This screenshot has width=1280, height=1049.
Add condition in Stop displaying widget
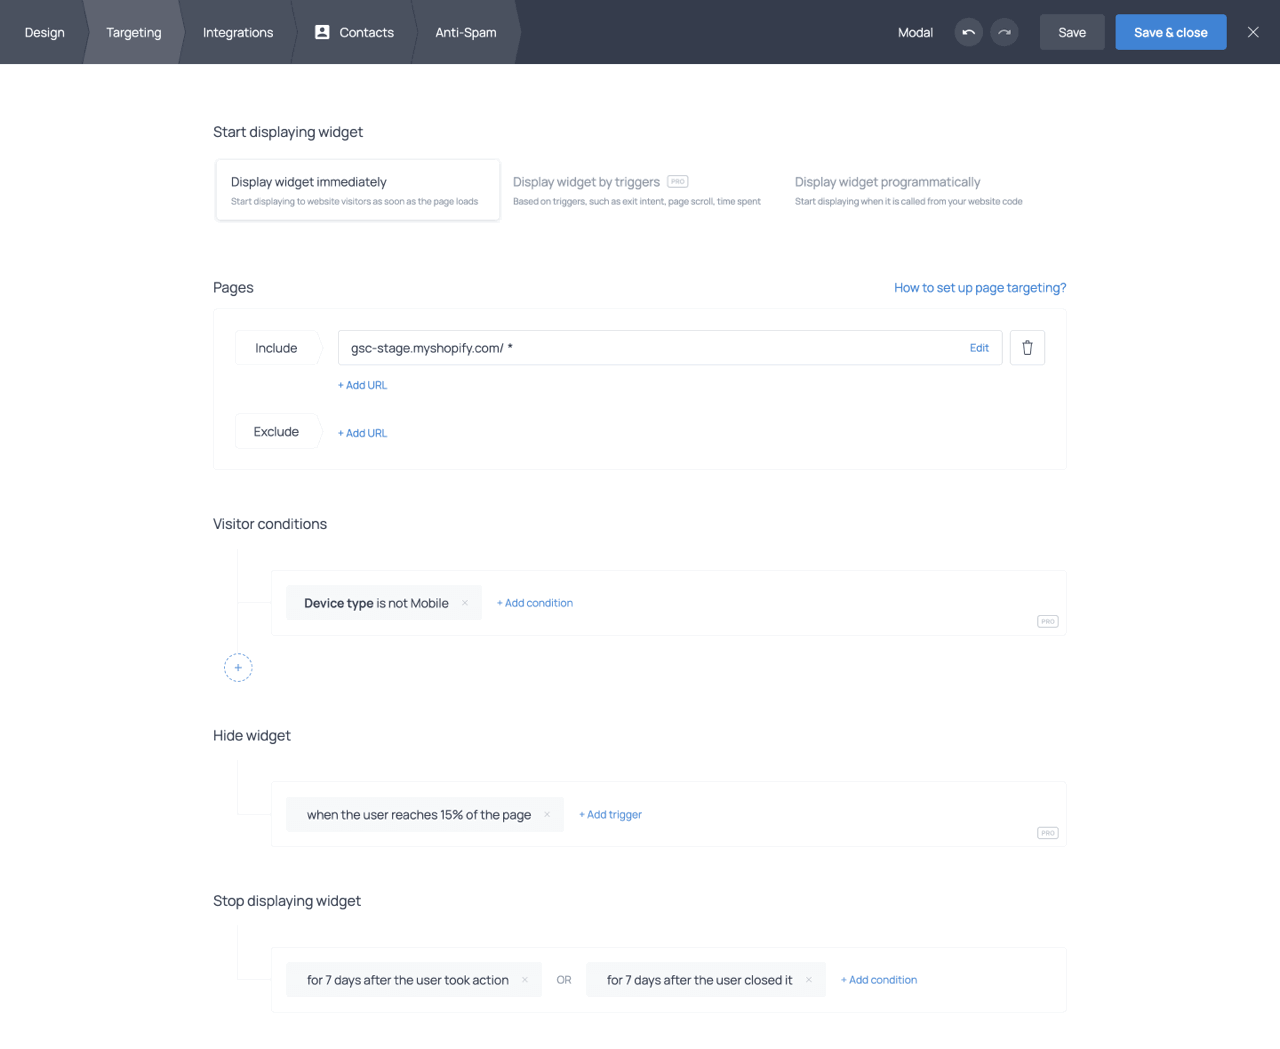(x=879, y=980)
